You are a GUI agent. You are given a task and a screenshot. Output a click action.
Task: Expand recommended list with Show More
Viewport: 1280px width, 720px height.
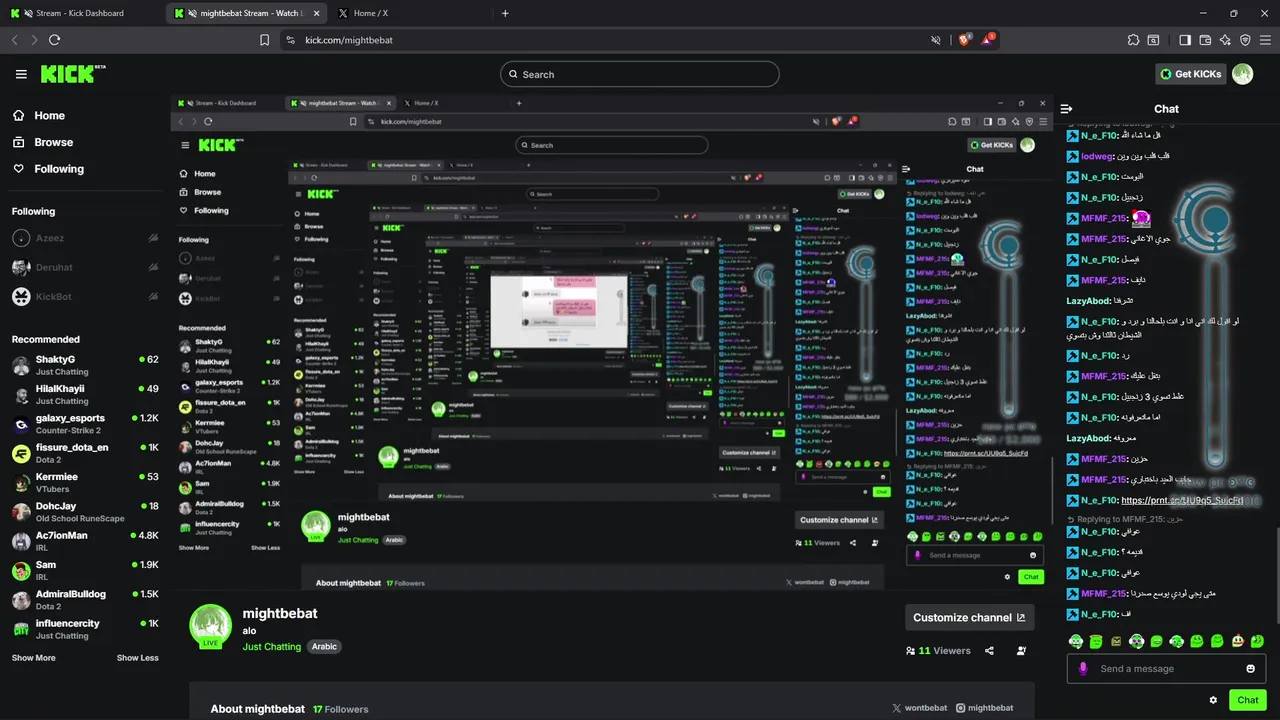point(33,658)
